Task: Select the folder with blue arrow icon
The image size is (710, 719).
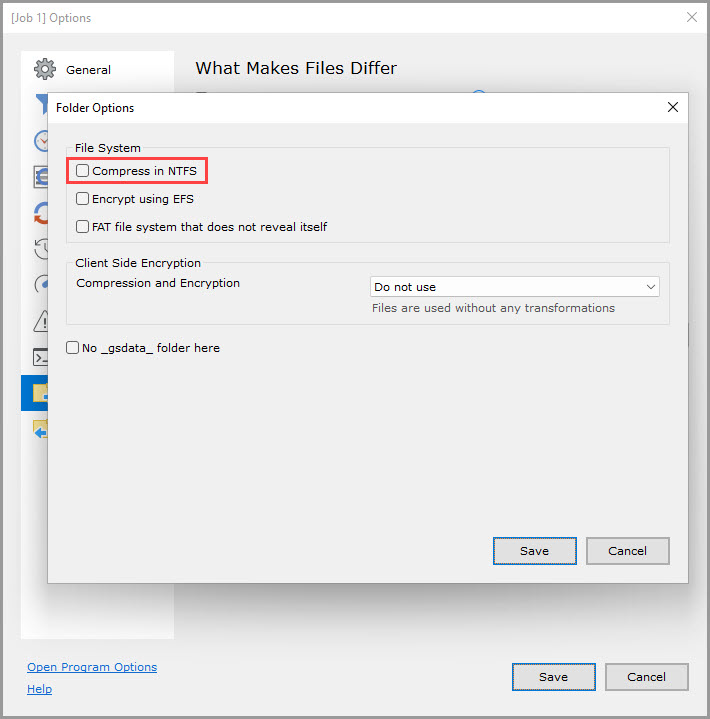Action: click(x=40, y=429)
